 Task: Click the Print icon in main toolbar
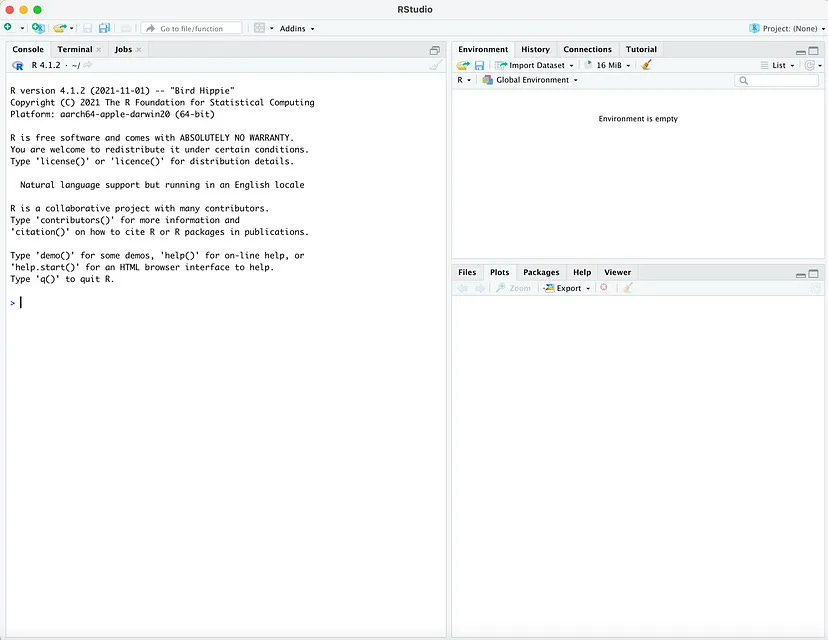(126, 29)
